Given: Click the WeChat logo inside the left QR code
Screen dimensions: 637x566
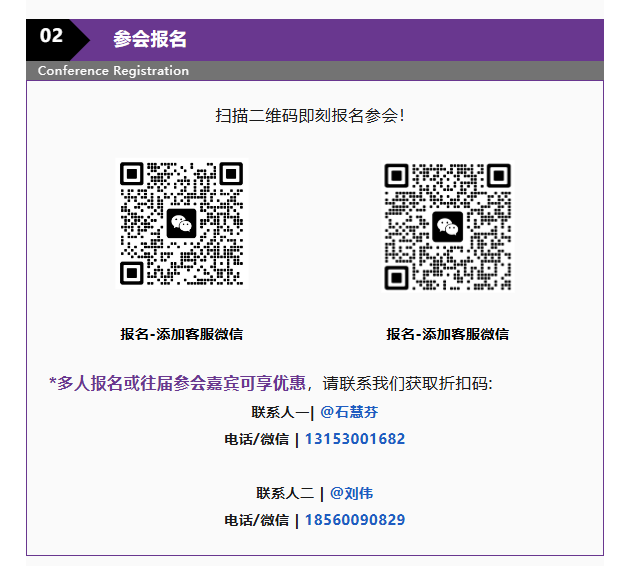Looking at the screenshot, I should click(x=181, y=225).
